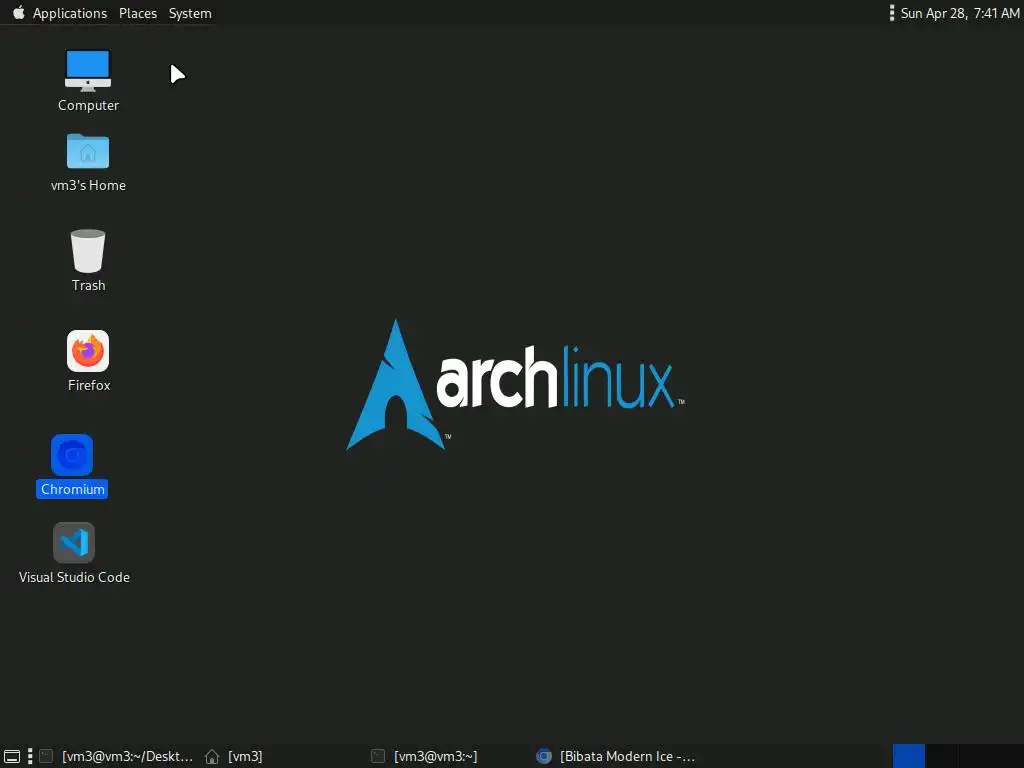
Task: Click the active blue workspace in switcher
Action: pyautogui.click(x=908, y=756)
